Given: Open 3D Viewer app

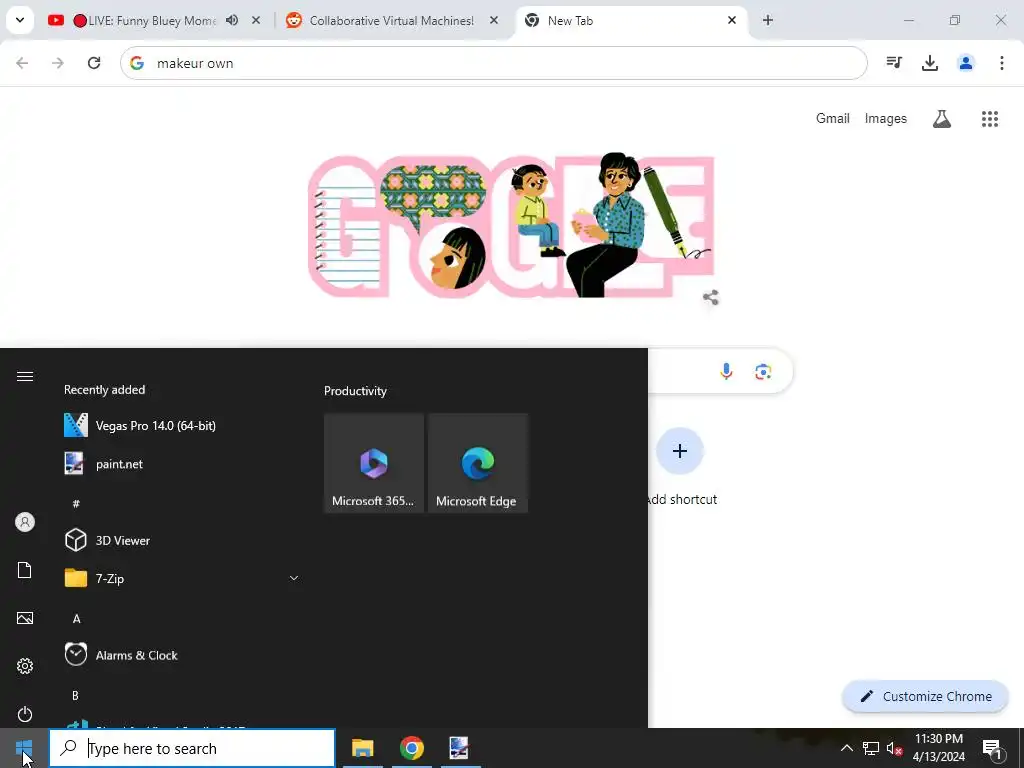Looking at the screenshot, I should click(183, 541).
